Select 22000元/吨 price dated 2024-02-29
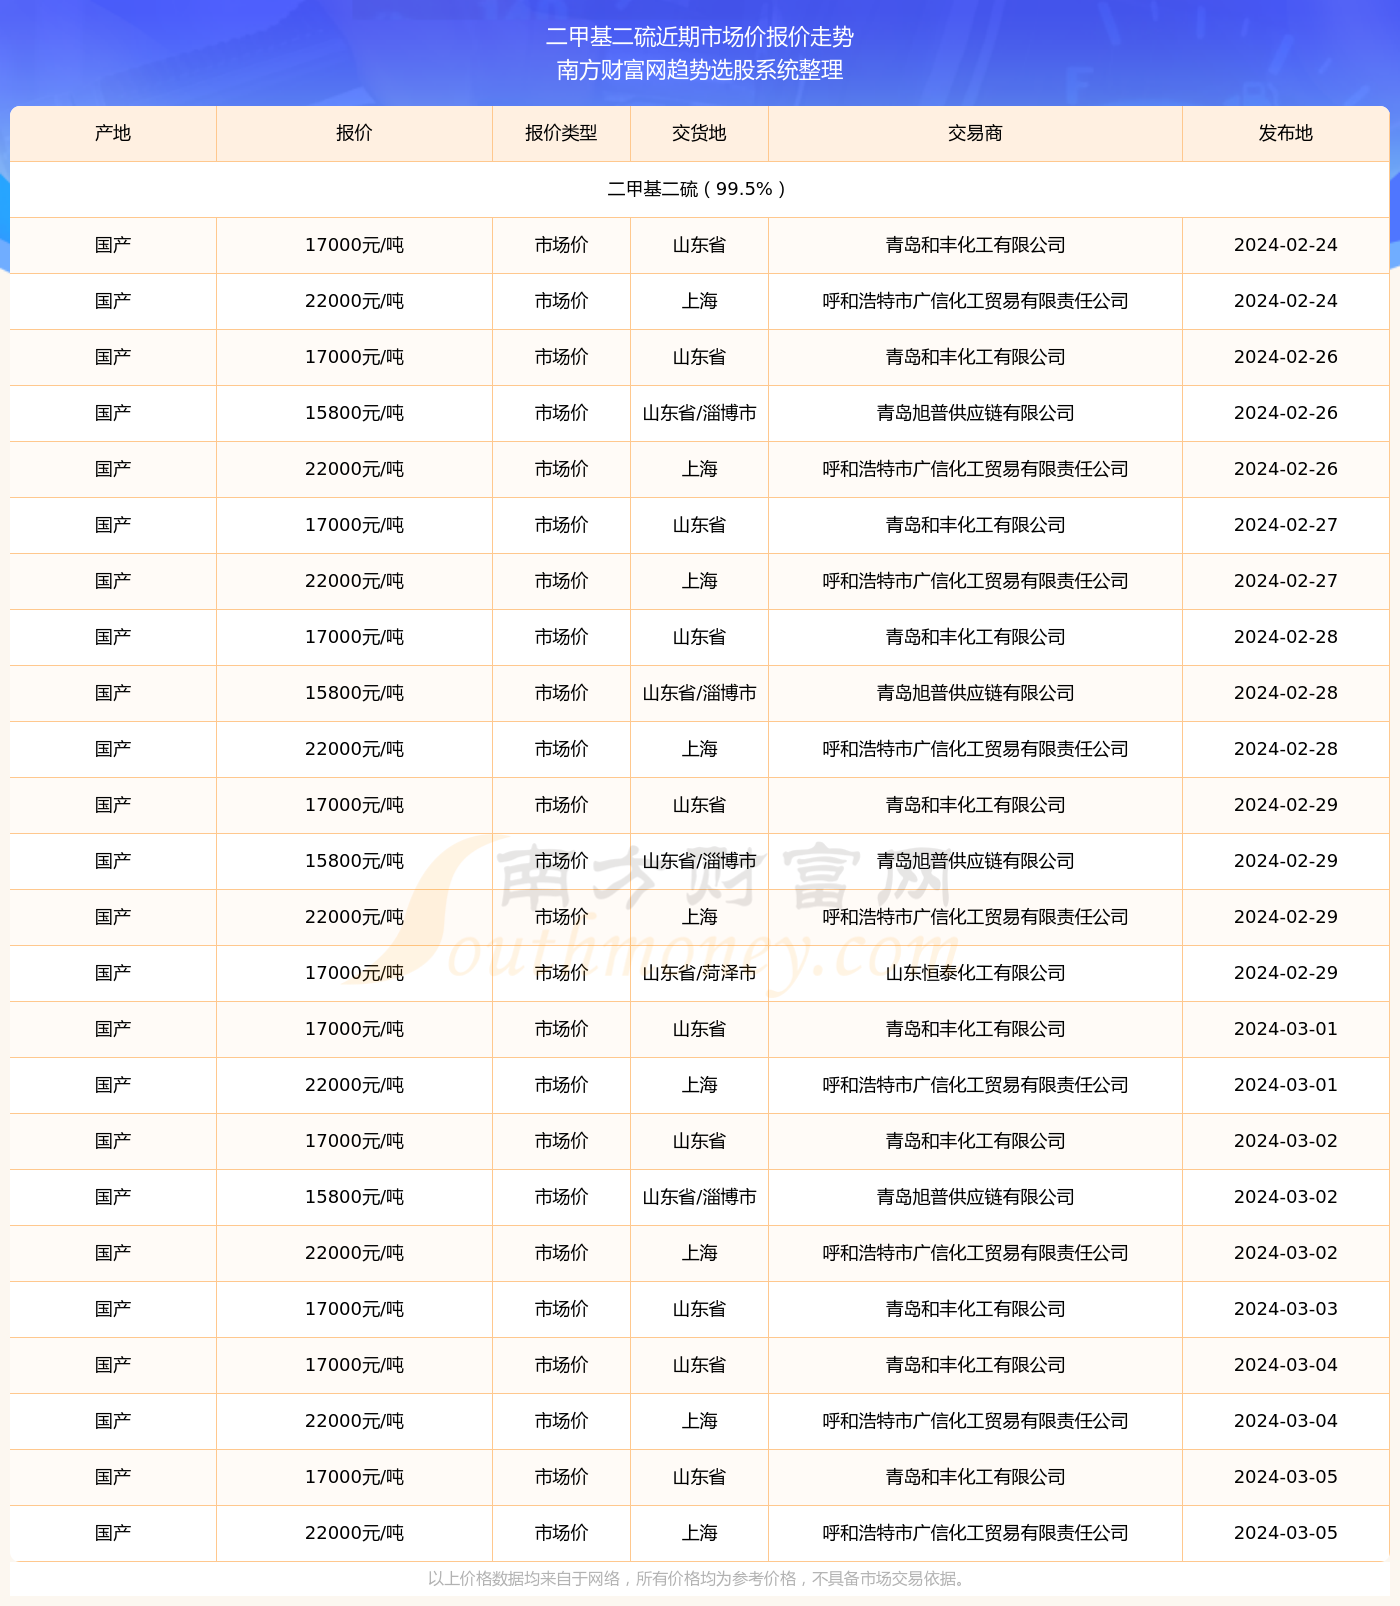This screenshot has width=1400, height=1606. [x=354, y=917]
